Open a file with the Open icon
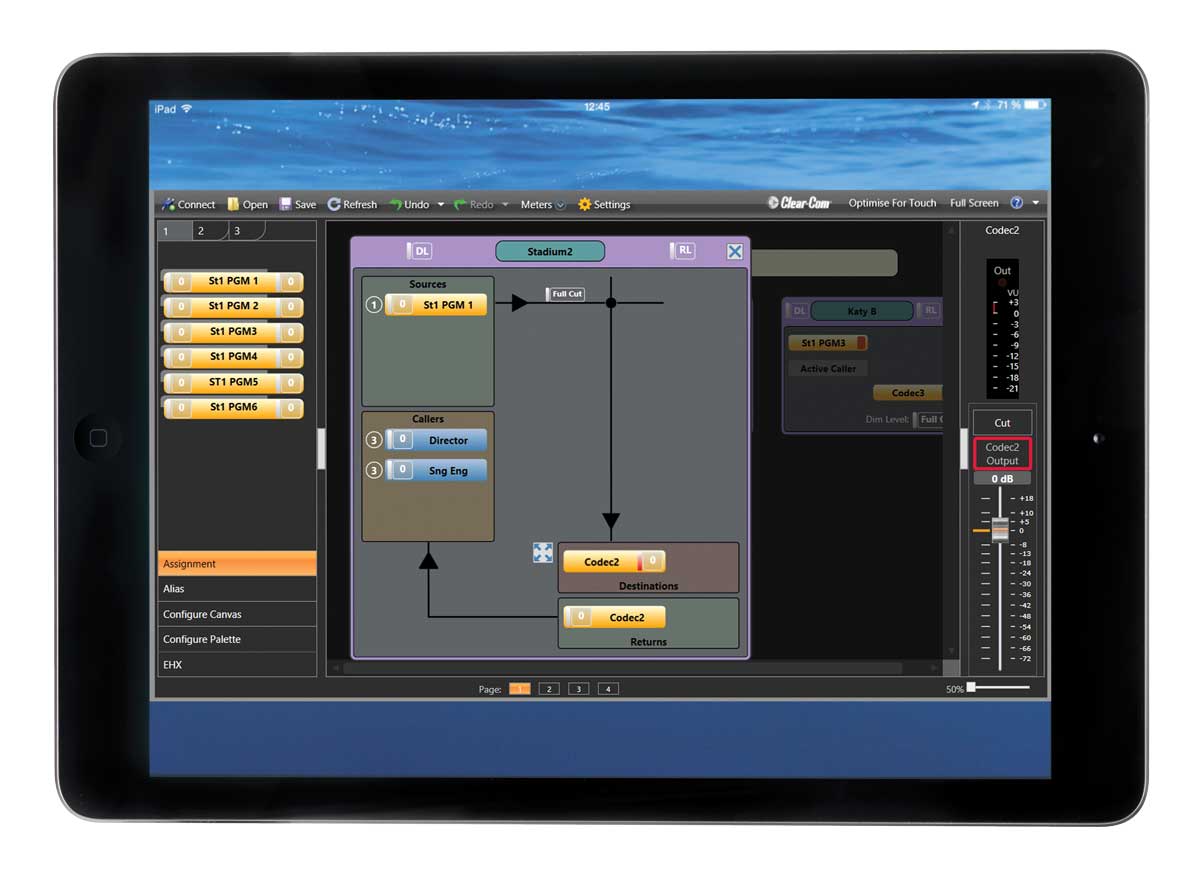1200x894 pixels. pos(233,204)
